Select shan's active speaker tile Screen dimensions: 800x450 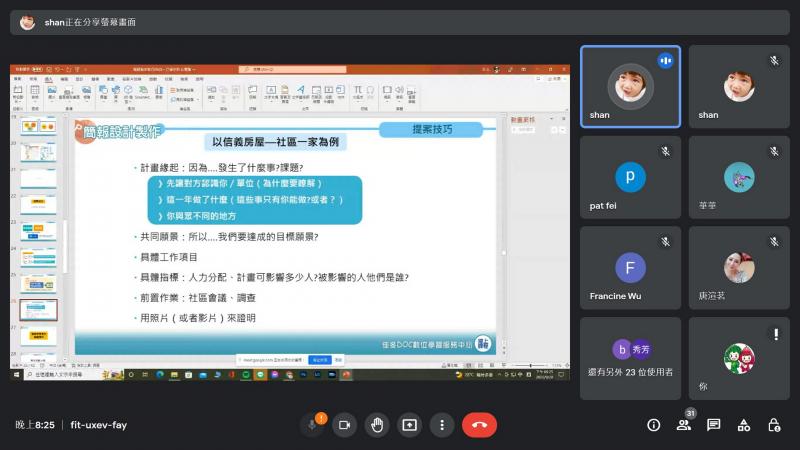[x=630, y=86]
